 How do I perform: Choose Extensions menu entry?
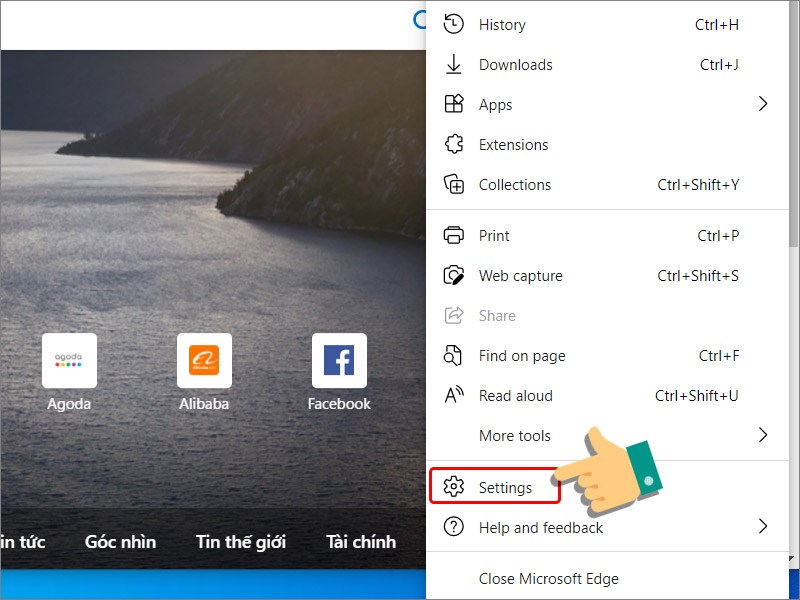click(607, 144)
